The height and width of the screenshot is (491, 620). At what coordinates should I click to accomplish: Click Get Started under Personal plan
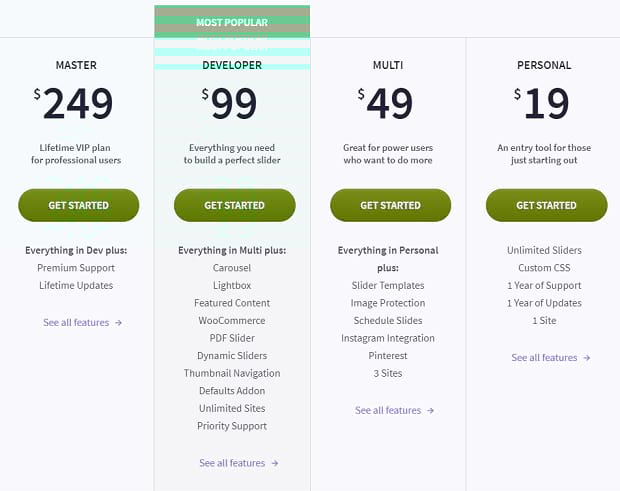pos(546,205)
